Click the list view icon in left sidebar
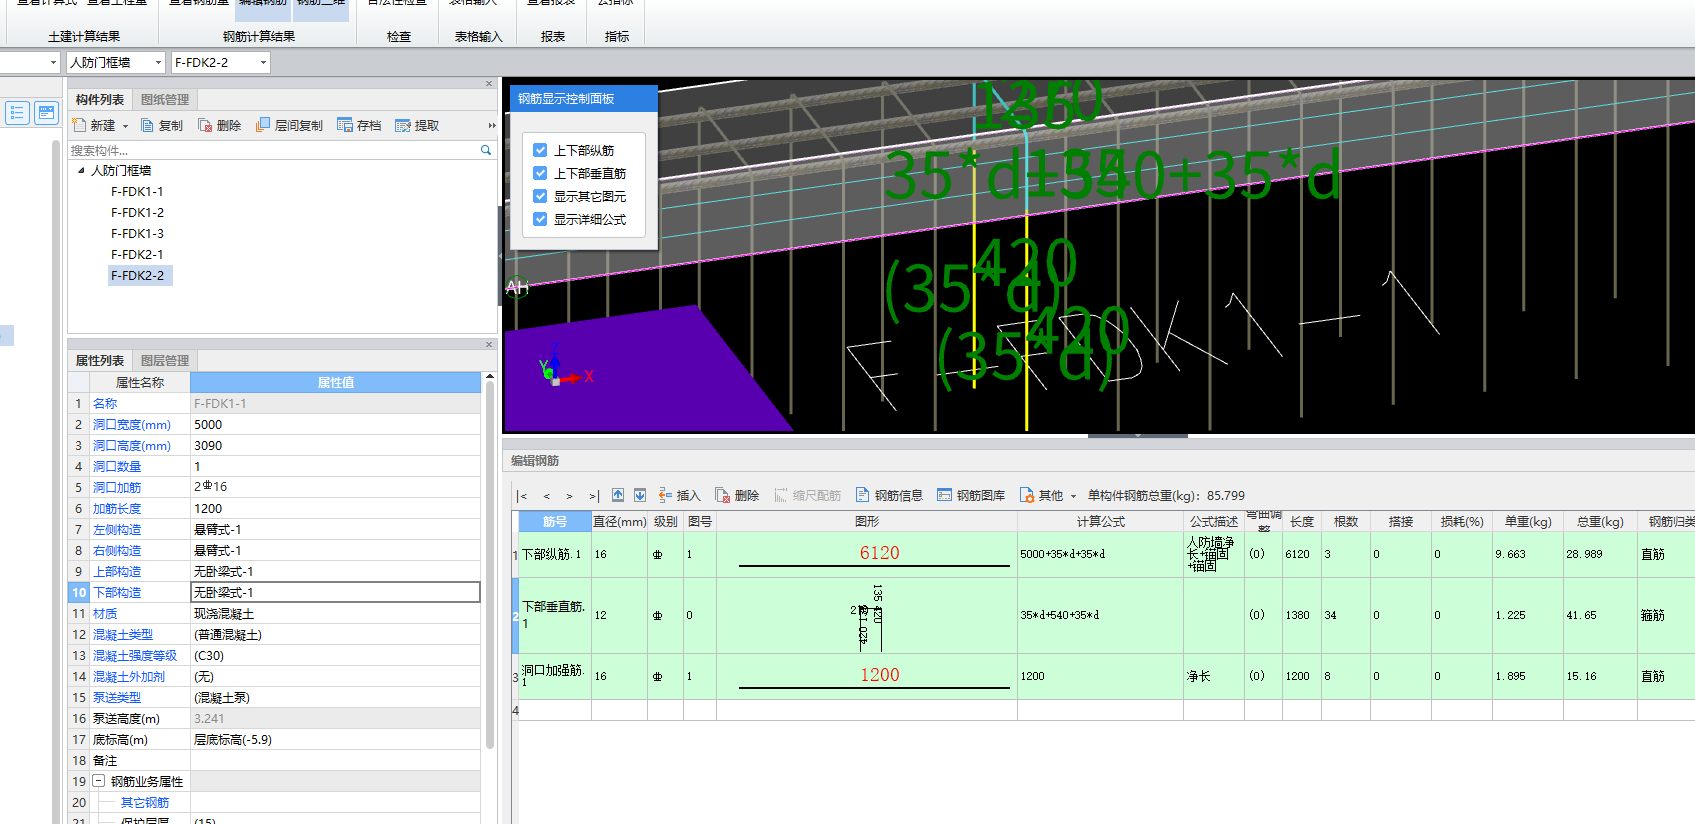The width and height of the screenshot is (1695, 824). (17, 113)
